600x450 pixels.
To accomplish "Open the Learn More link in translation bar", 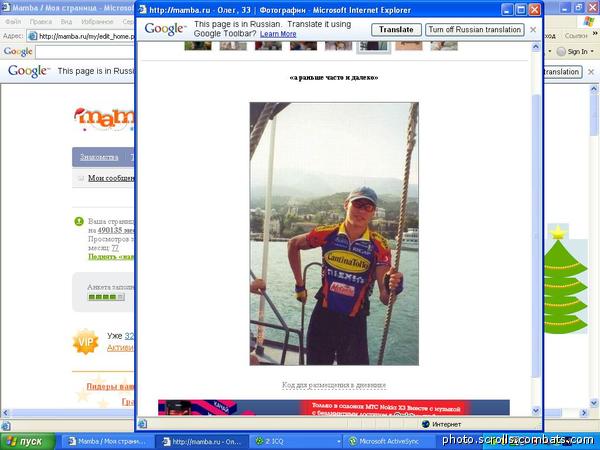I will 278,34.
